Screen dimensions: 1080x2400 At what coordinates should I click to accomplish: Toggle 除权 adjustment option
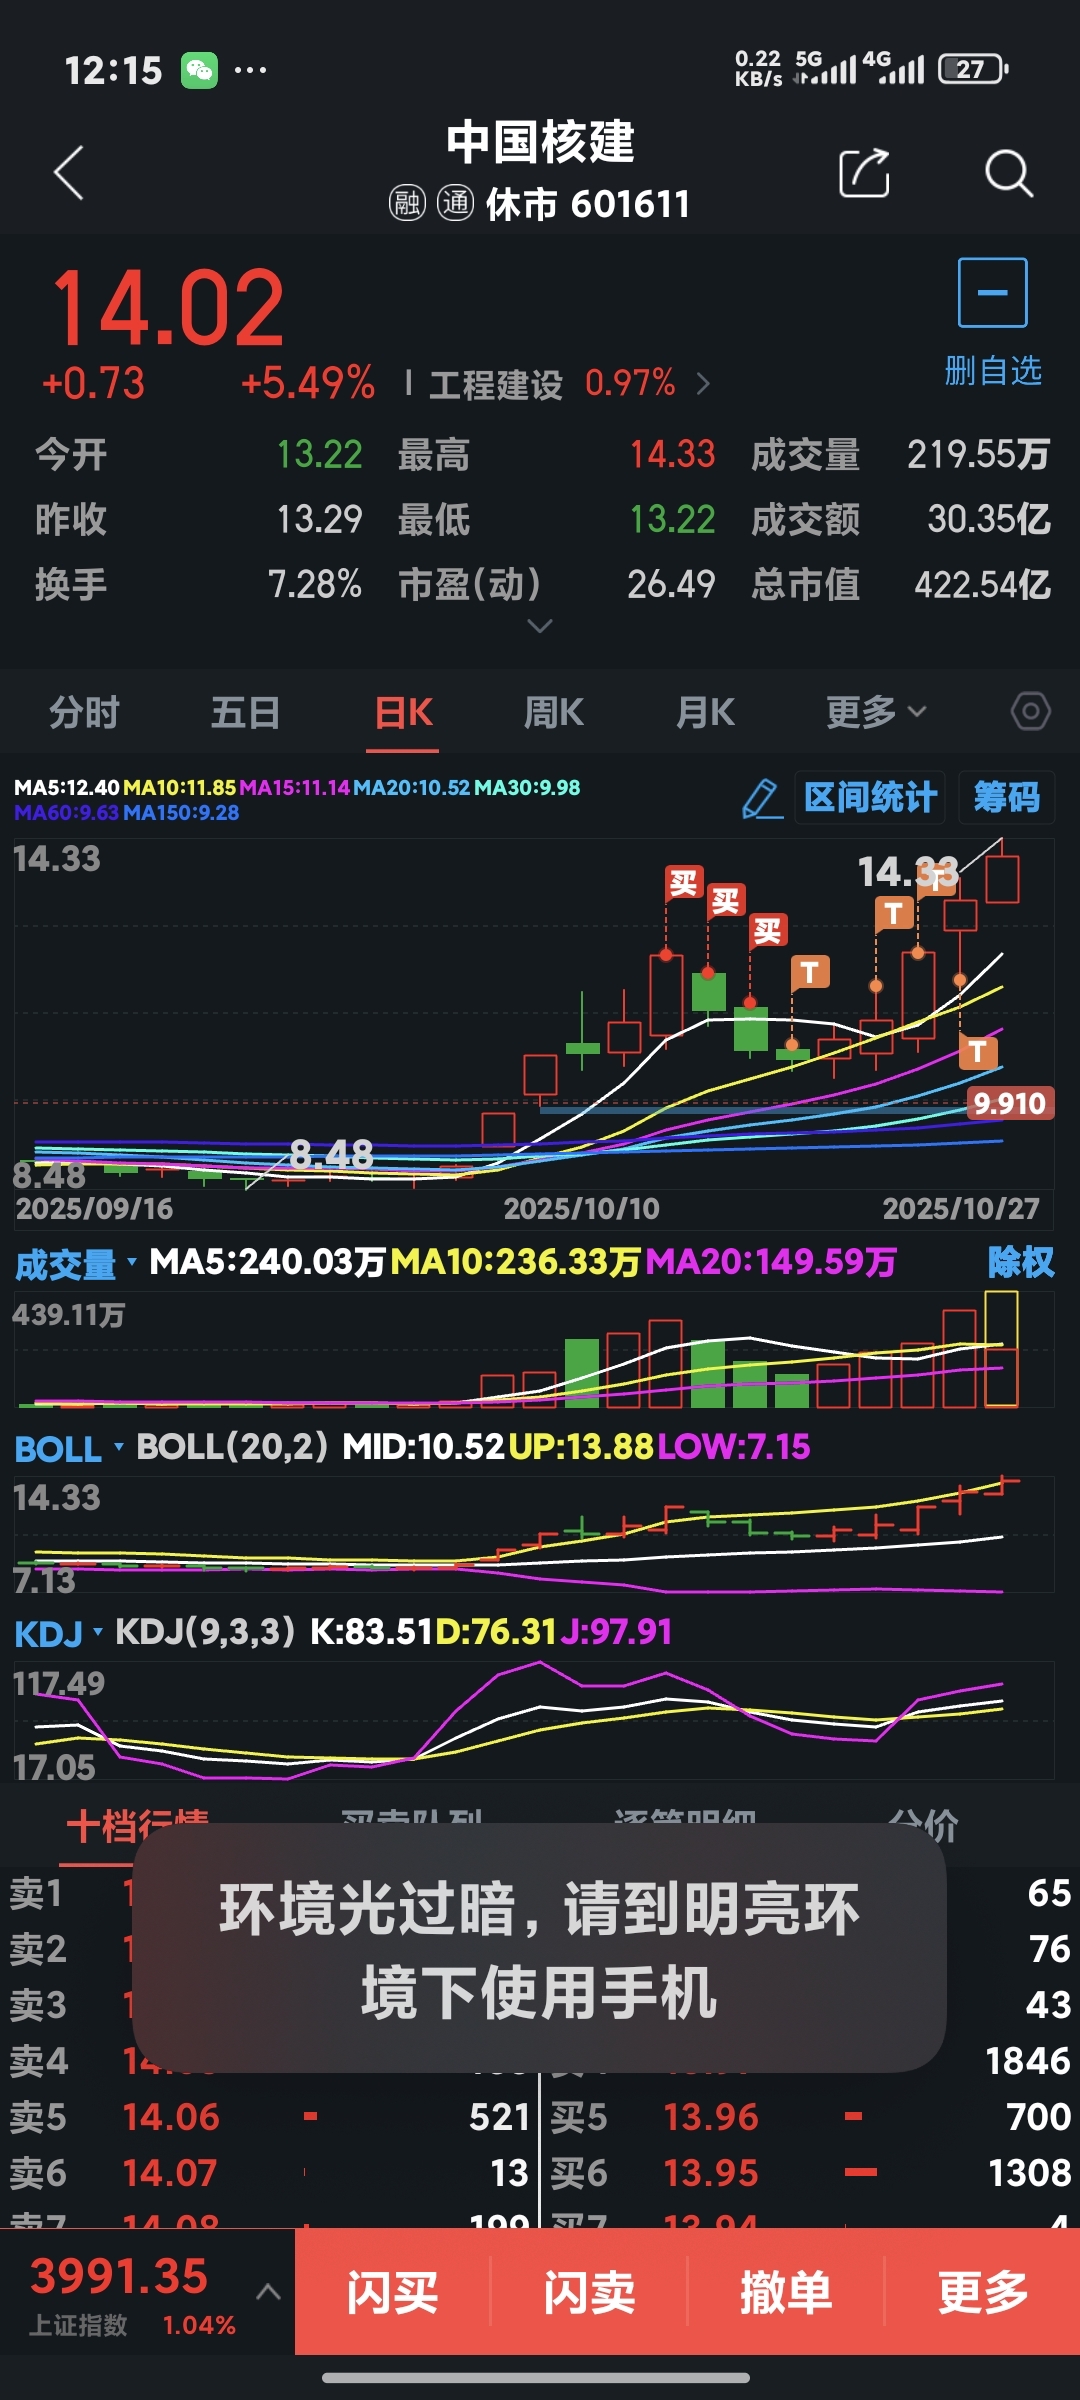[x=1021, y=1262]
